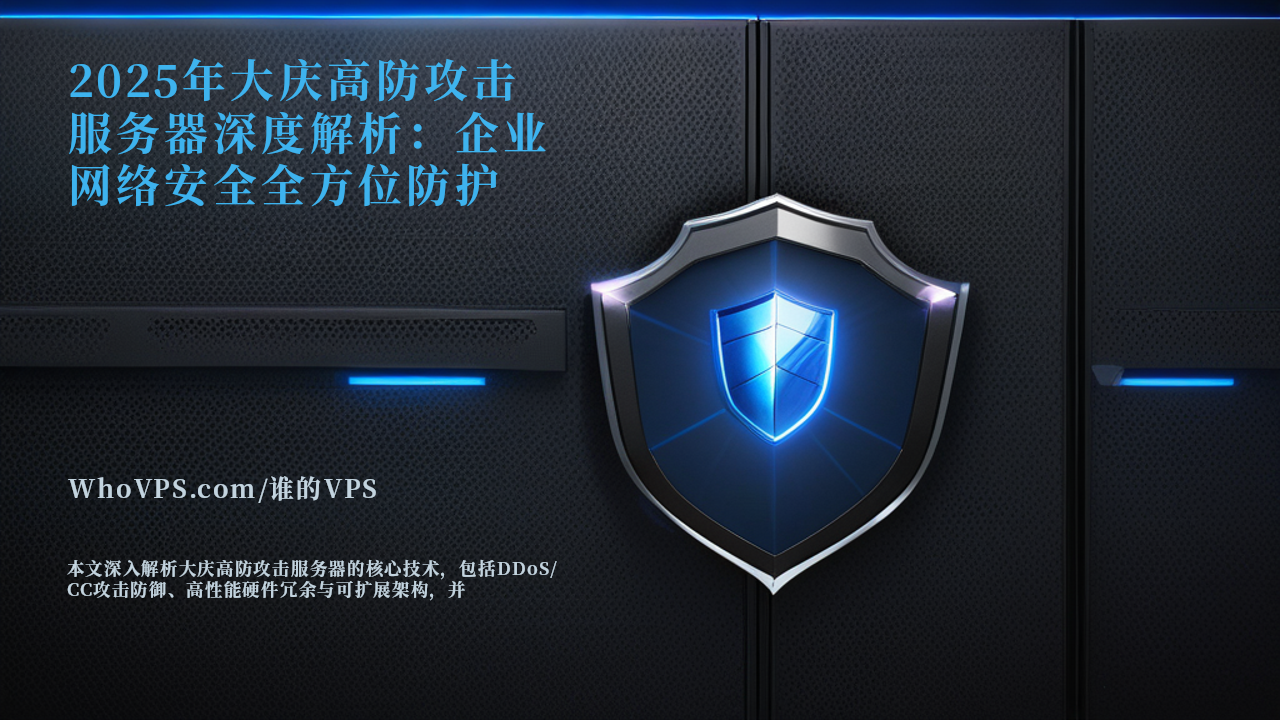Click the gray latch beside right LED

(x=1107, y=375)
